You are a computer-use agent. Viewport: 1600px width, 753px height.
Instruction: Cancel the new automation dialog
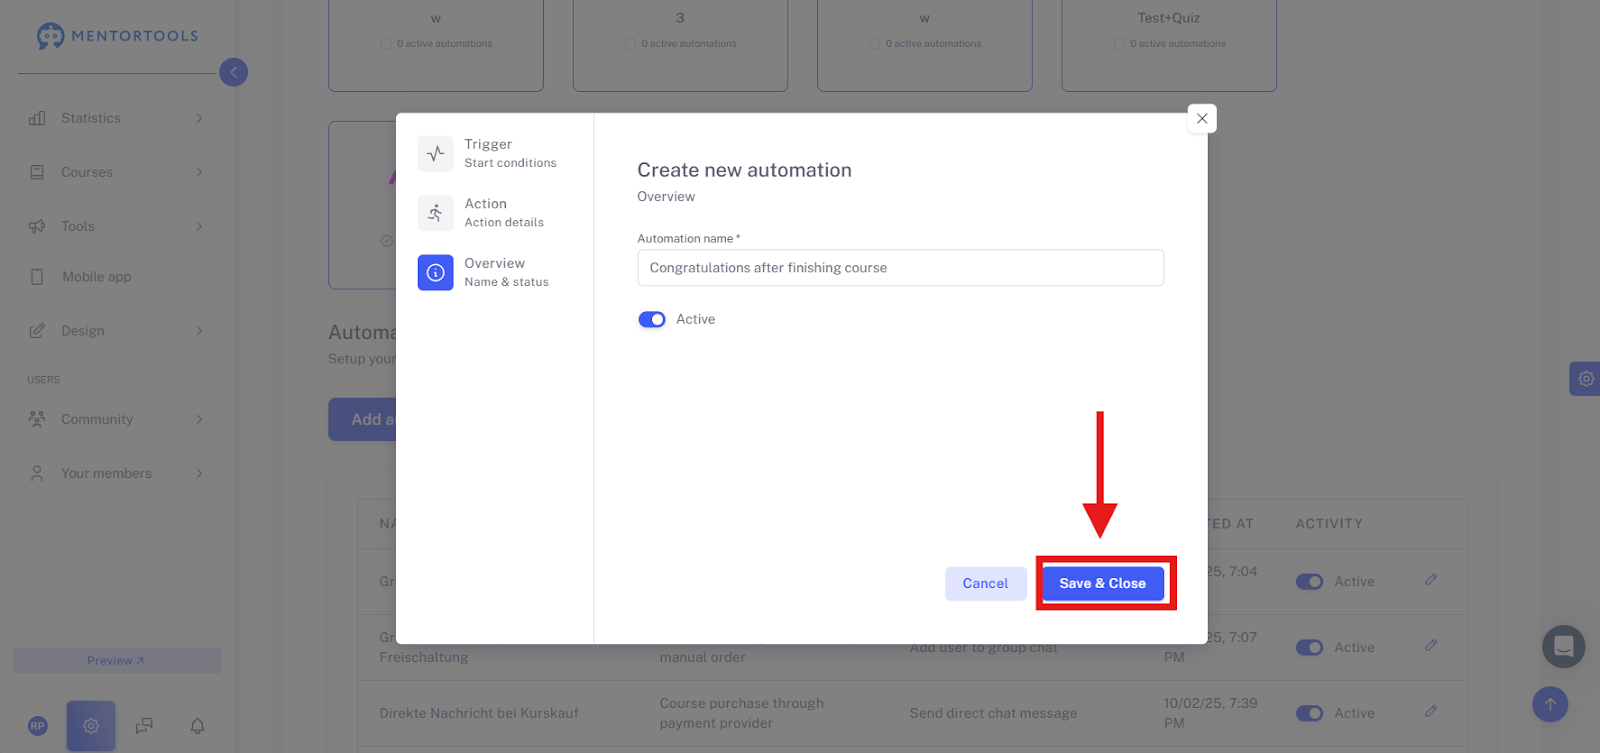985,583
